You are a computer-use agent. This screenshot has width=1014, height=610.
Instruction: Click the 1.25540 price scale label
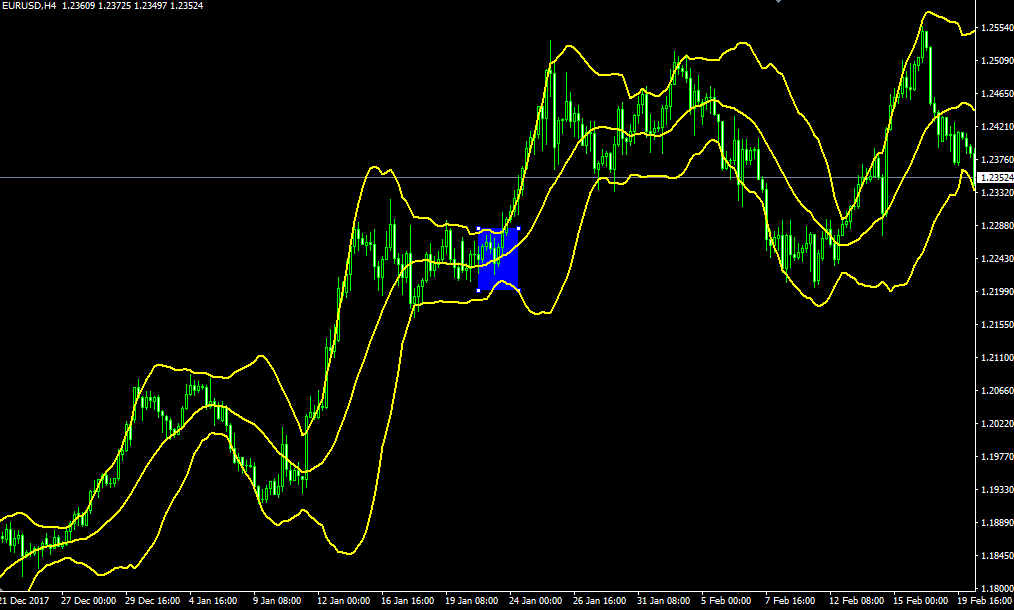pyautogui.click(x=994, y=28)
